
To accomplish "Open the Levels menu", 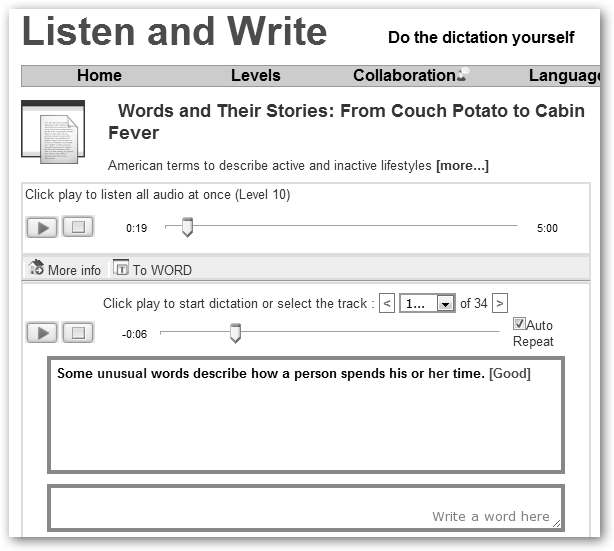I will coord(255,76).
